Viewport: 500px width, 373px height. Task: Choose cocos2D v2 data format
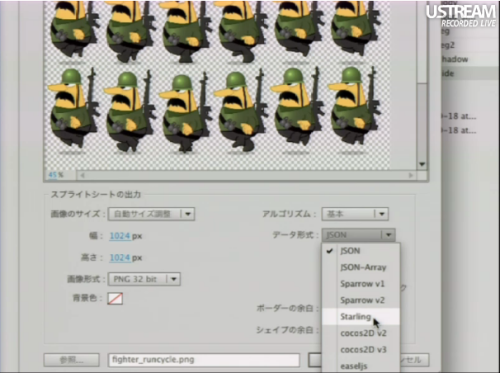point(361,333)
